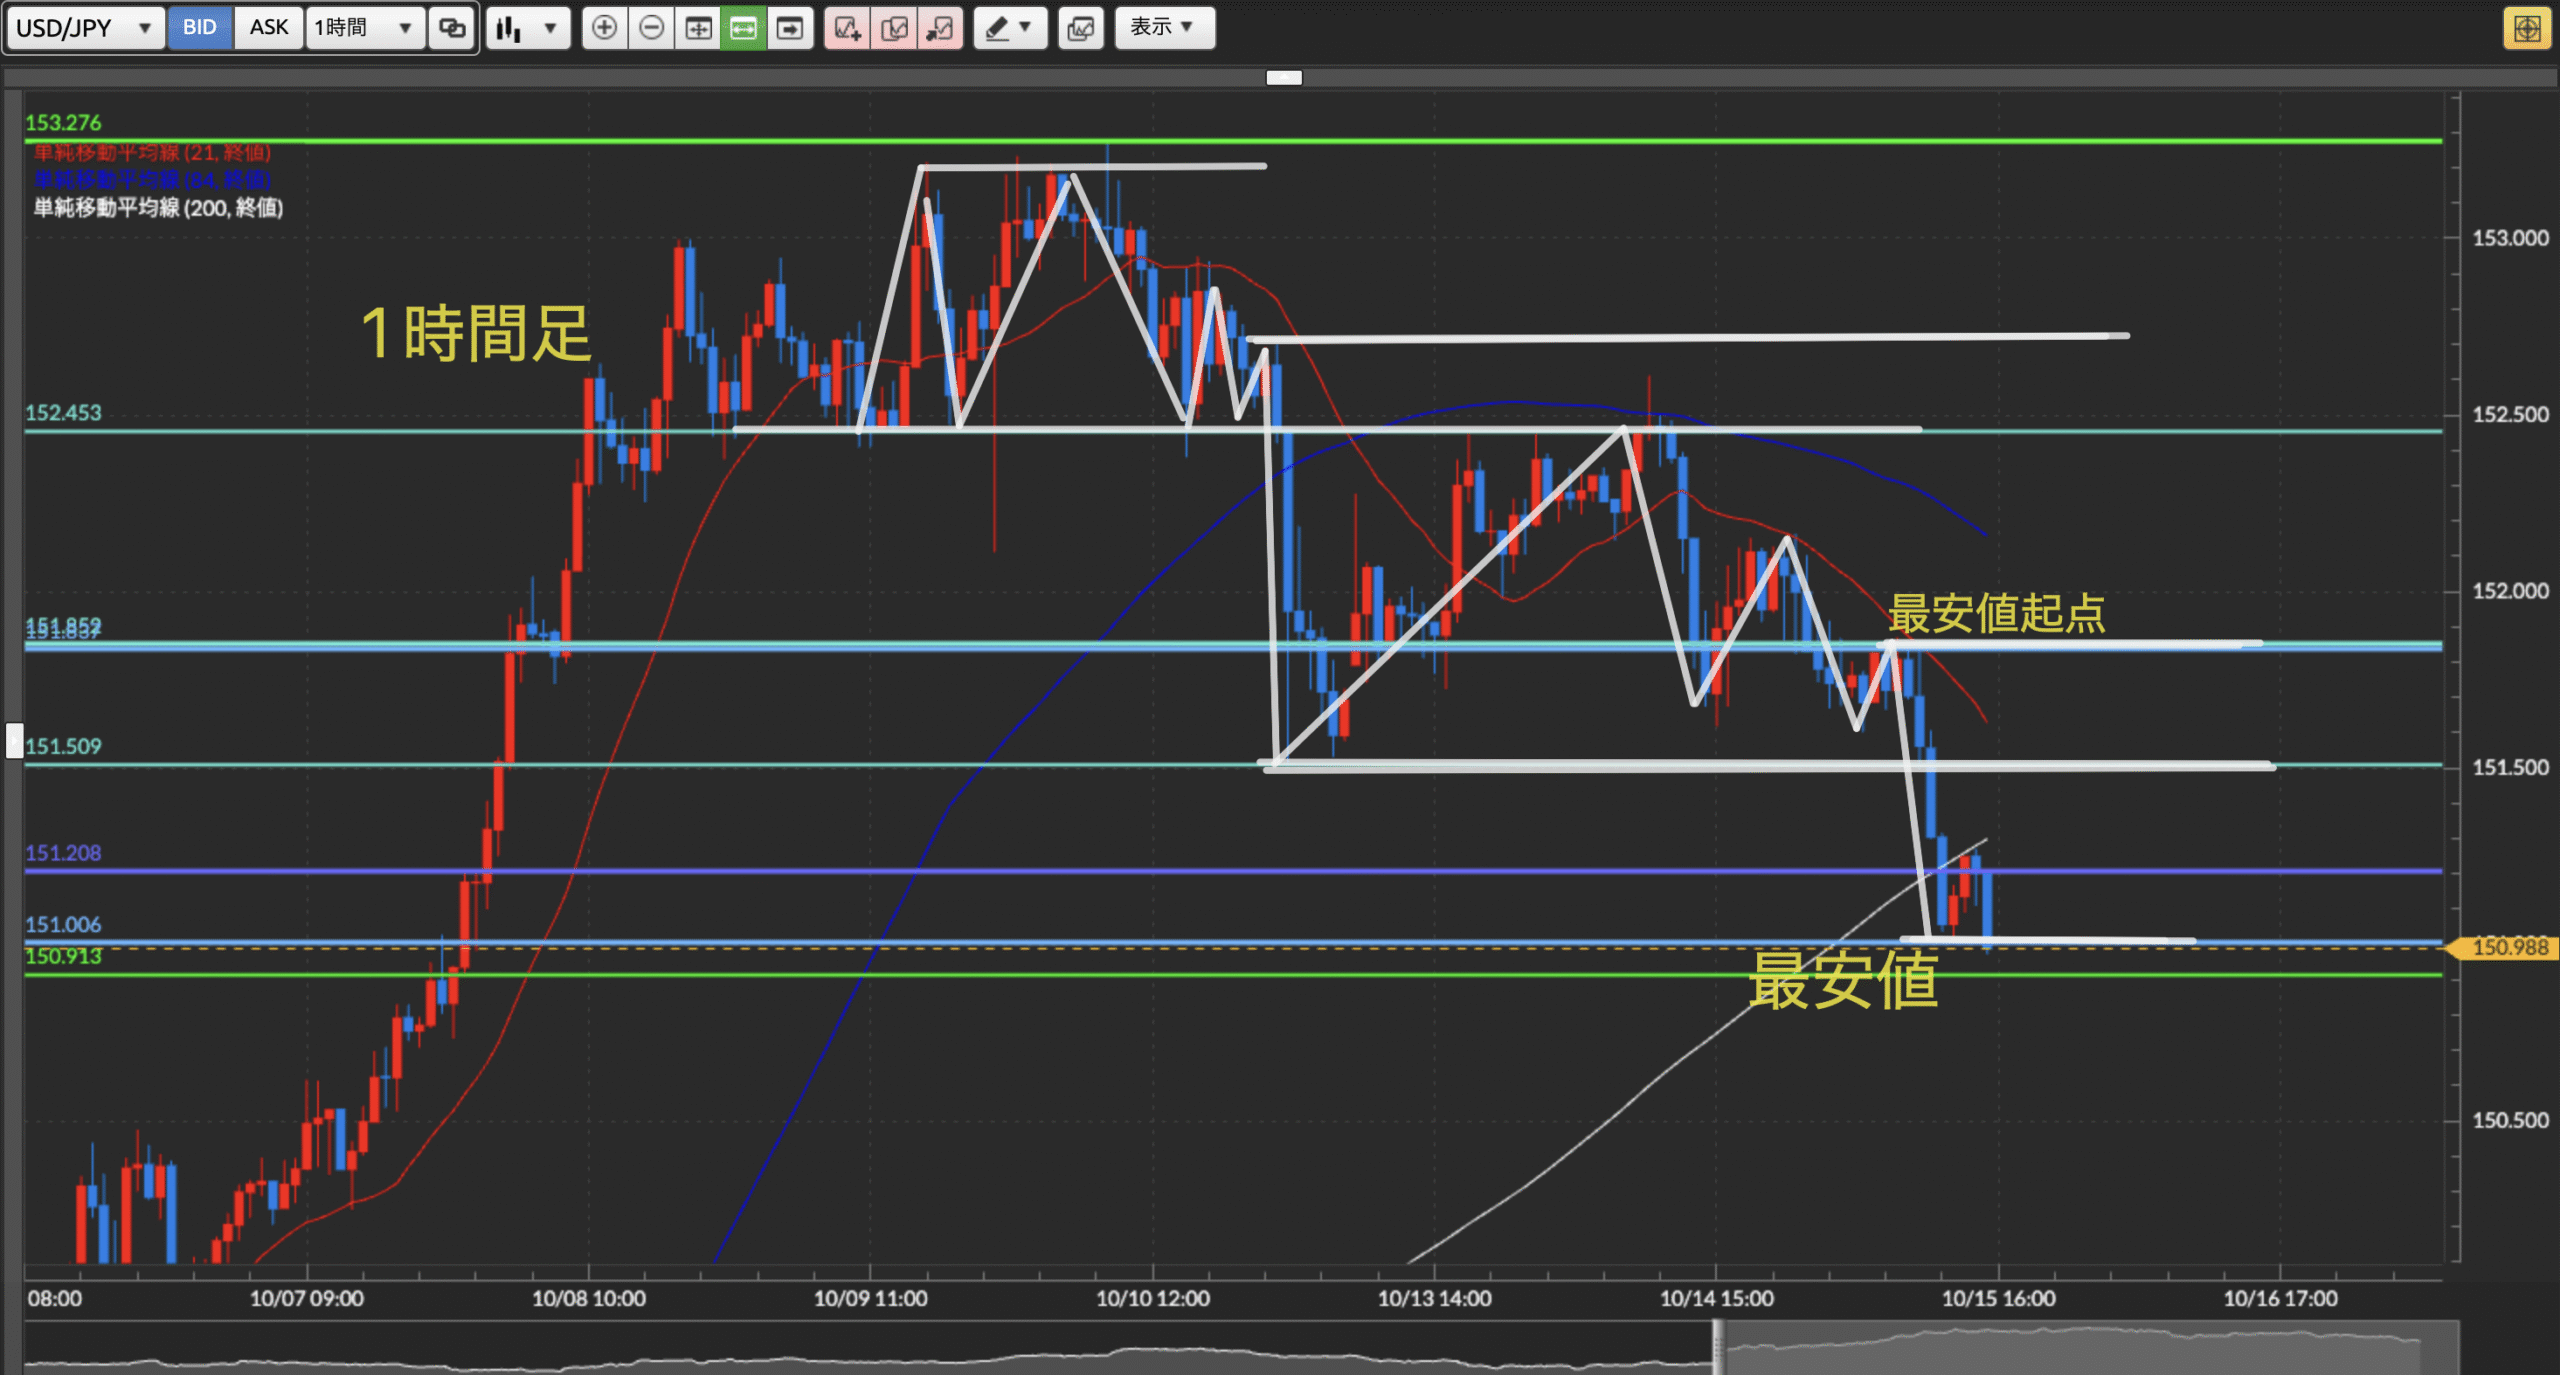2560x1375 pixels.
Task: Click the zoom in (+) chart button
Action: click(x=604, y=28)
